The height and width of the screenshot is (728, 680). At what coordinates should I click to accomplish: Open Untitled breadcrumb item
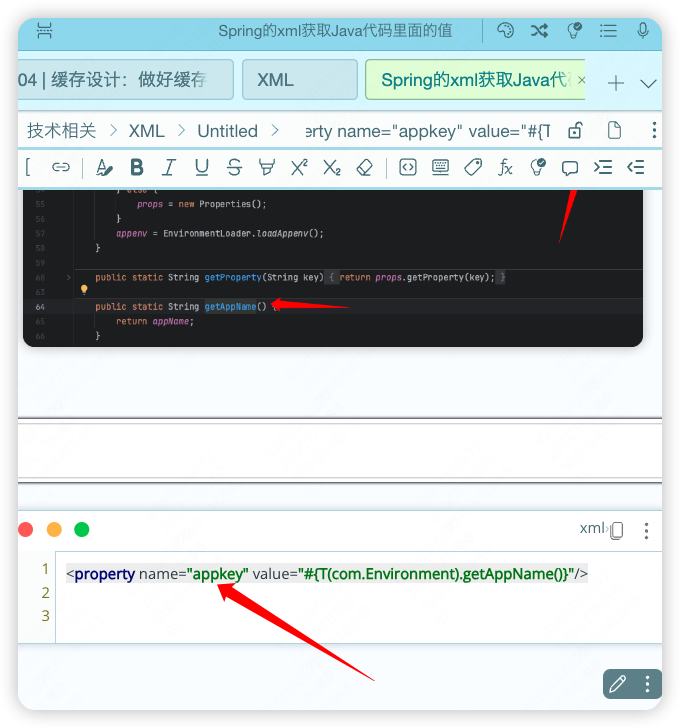[227, 131]
